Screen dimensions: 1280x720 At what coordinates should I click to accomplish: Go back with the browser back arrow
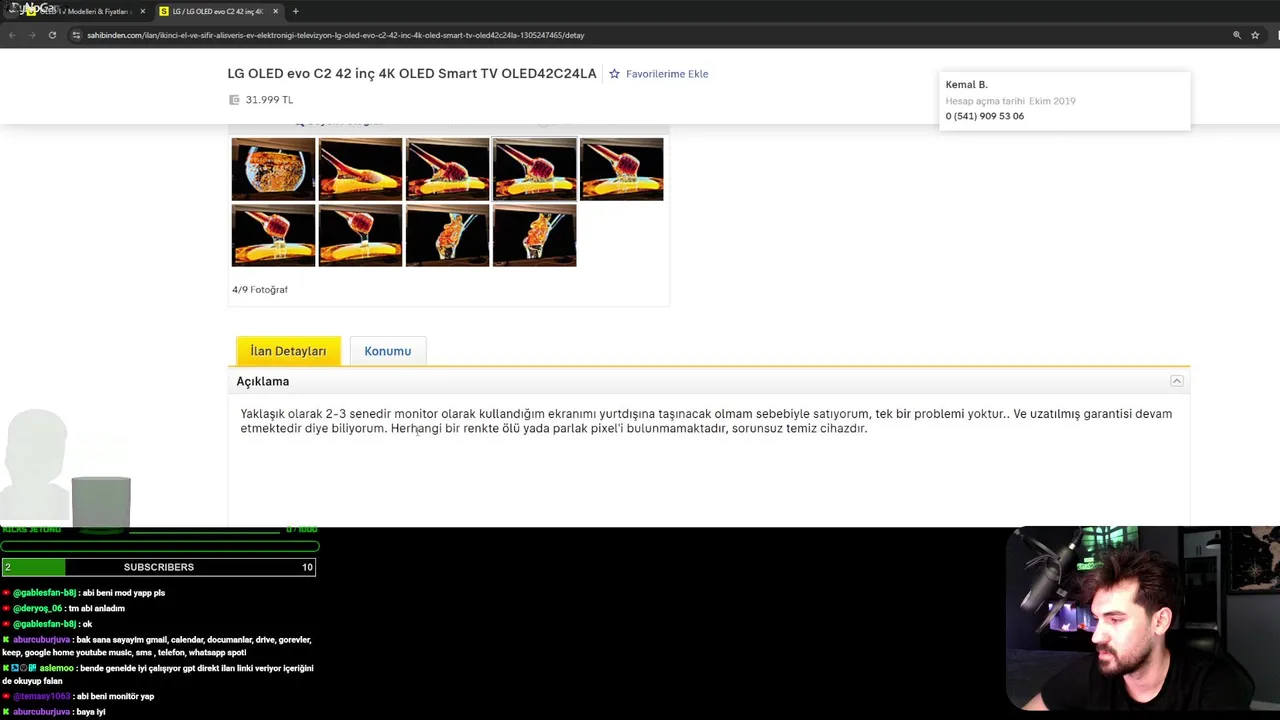12,35
